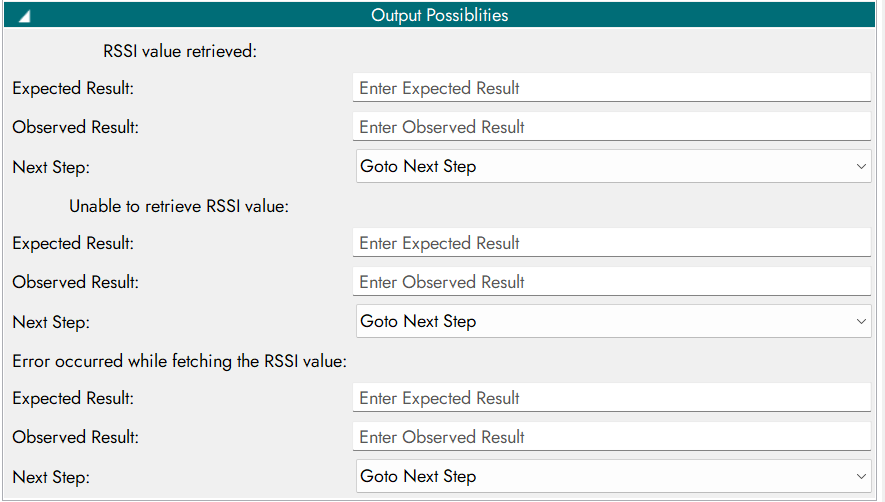Click Observed Result label under RSSI value retrieved

click(75, 127)
